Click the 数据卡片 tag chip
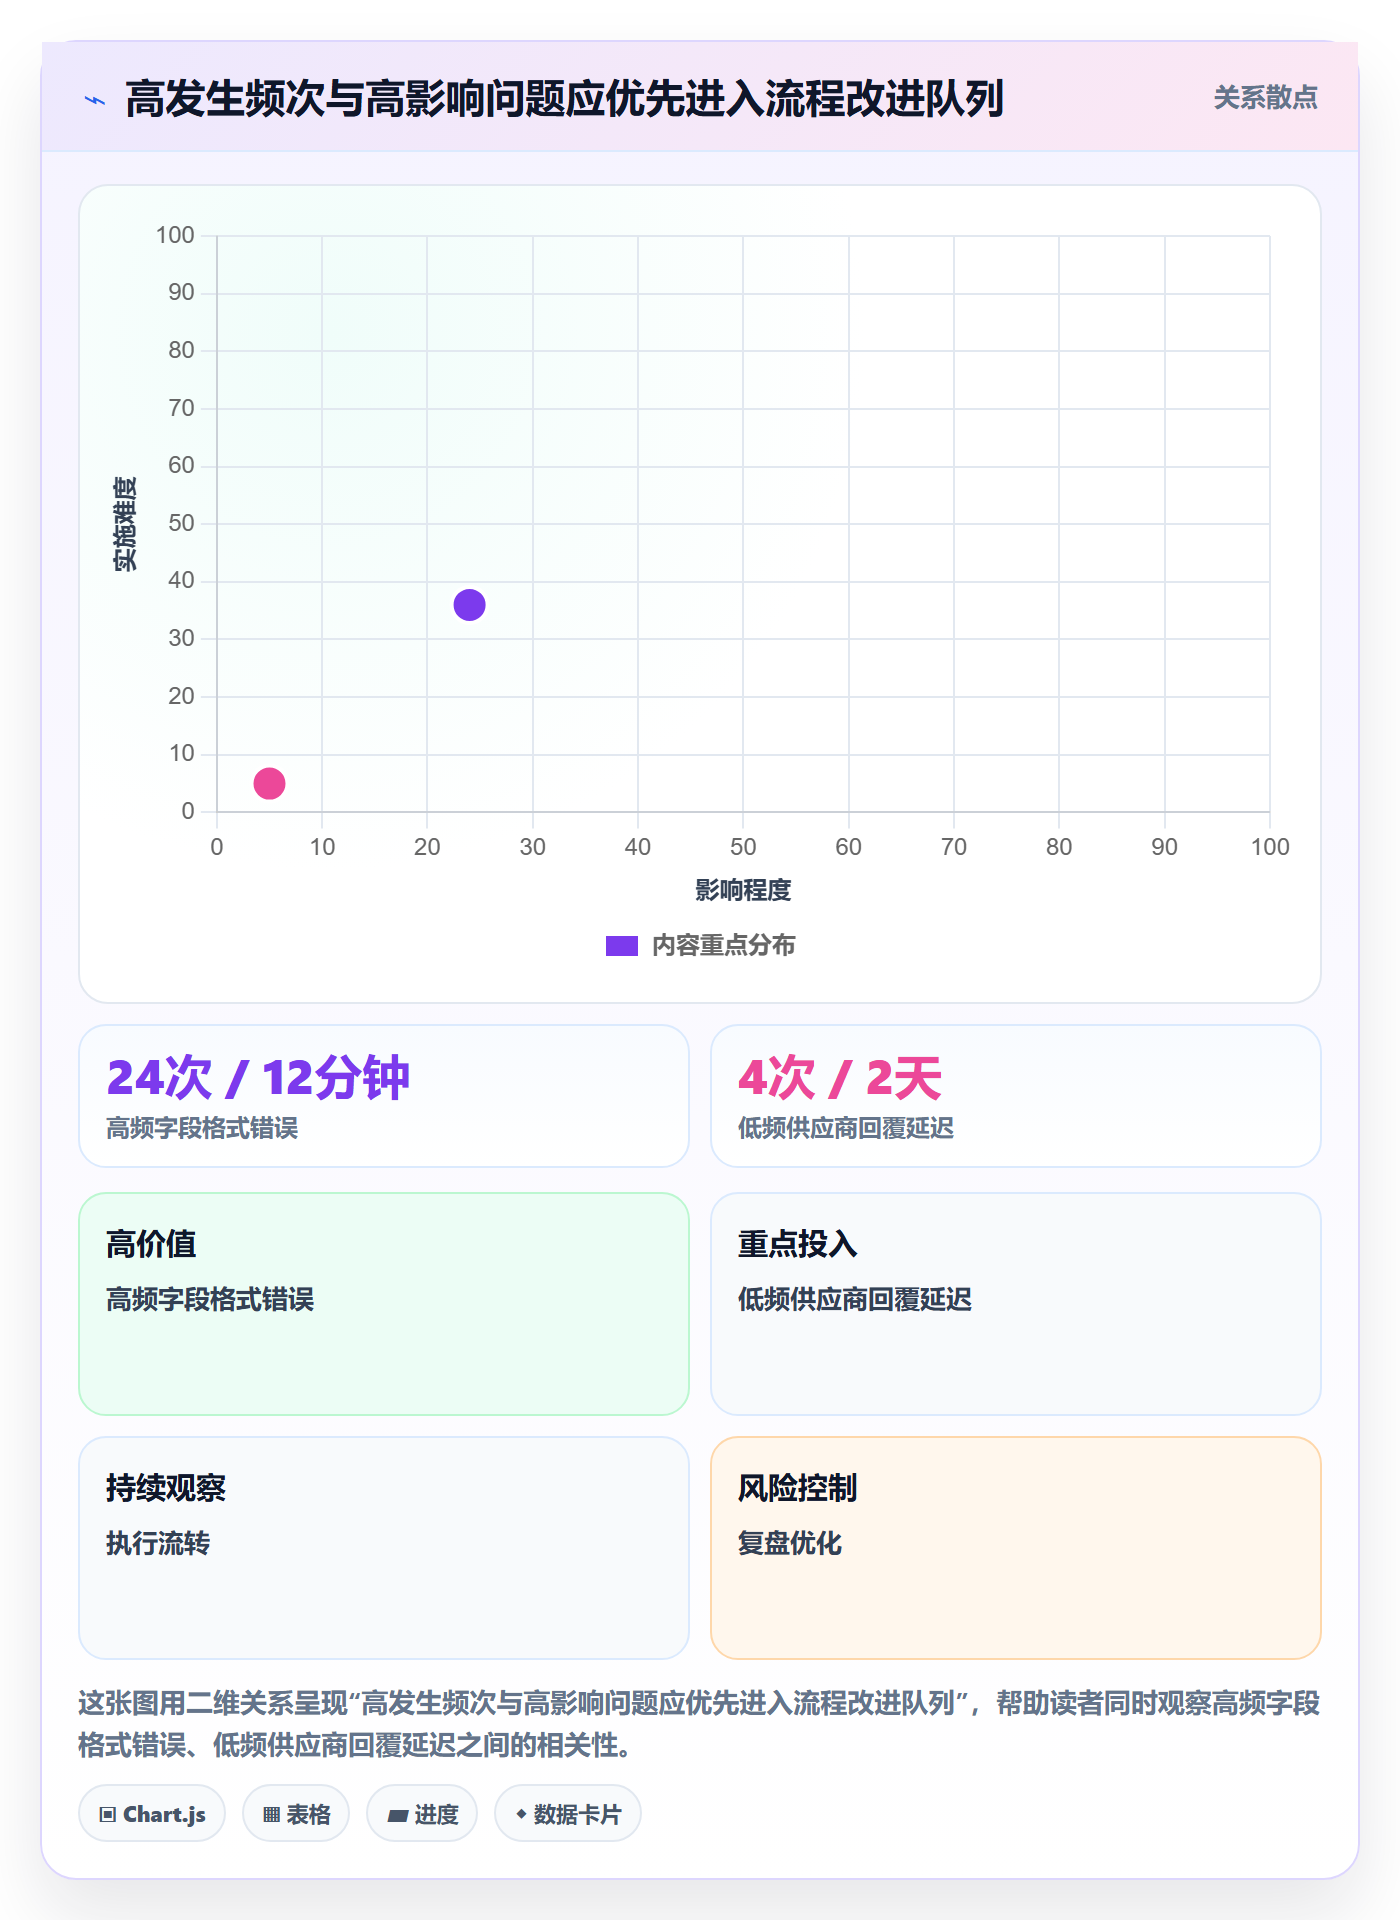The width and height of the screenshot is (1400, 1920). click(568, 1814)
